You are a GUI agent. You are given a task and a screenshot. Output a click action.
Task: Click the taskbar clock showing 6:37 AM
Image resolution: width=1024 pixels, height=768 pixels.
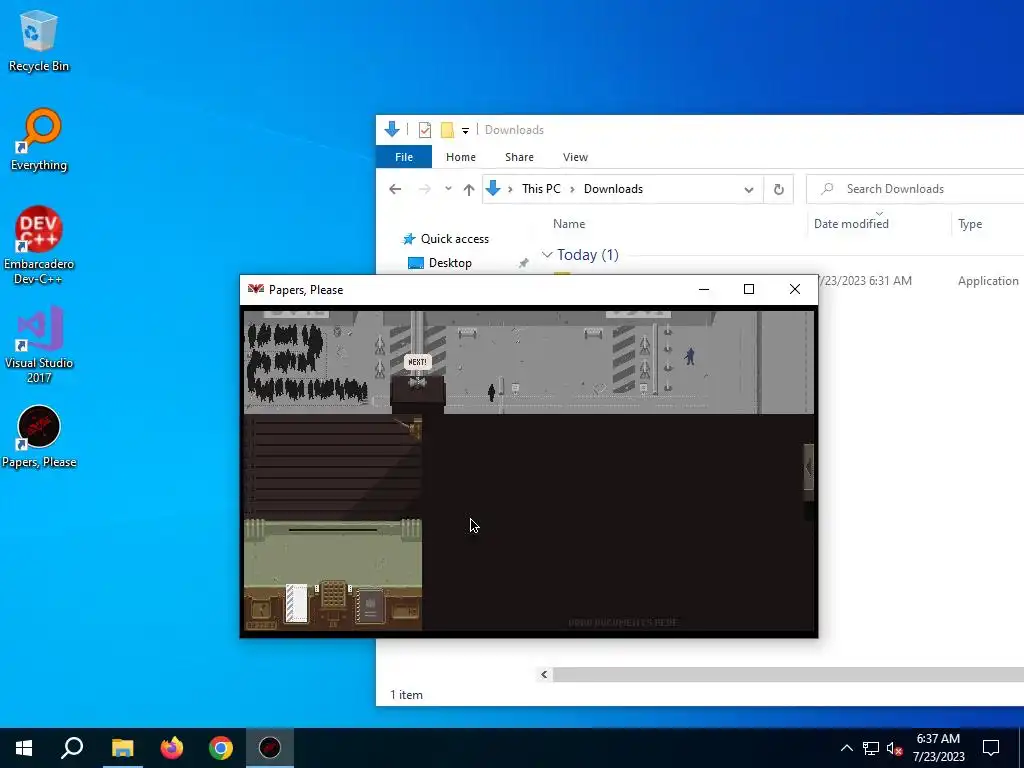[x=938, y=748]
